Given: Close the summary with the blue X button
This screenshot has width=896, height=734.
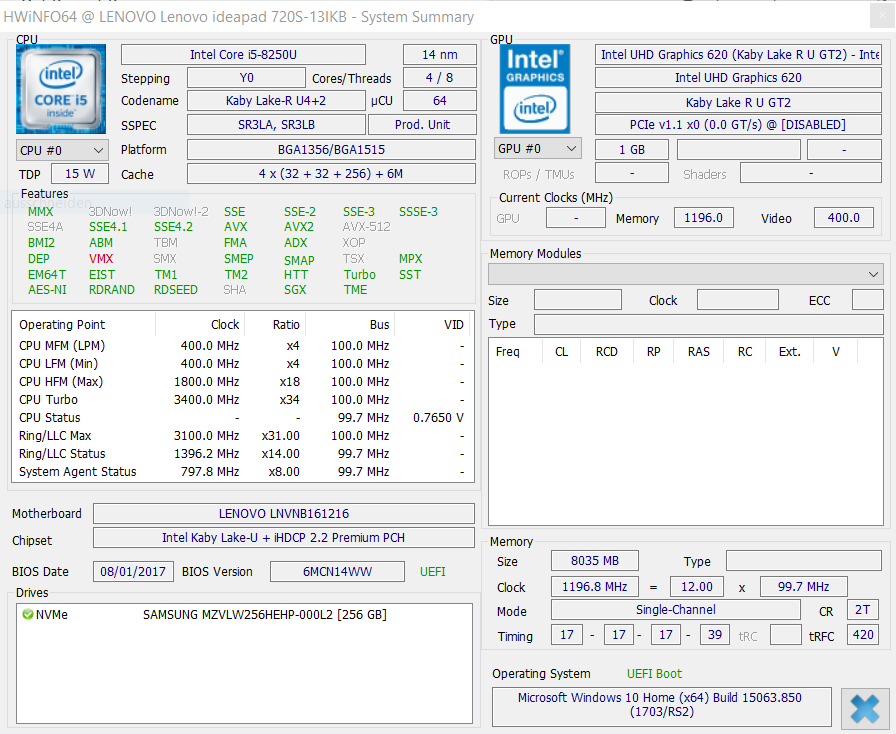Looking at the screenshot, I should pyautogui.click(x=865, y=709).
